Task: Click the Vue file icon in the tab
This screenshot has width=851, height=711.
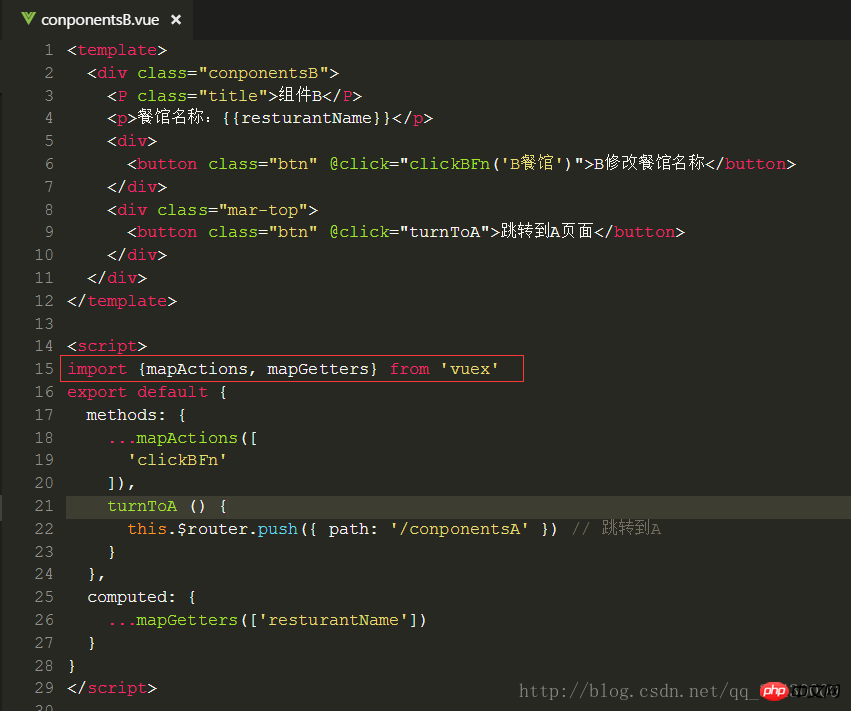Action: (x=28, y=19)
